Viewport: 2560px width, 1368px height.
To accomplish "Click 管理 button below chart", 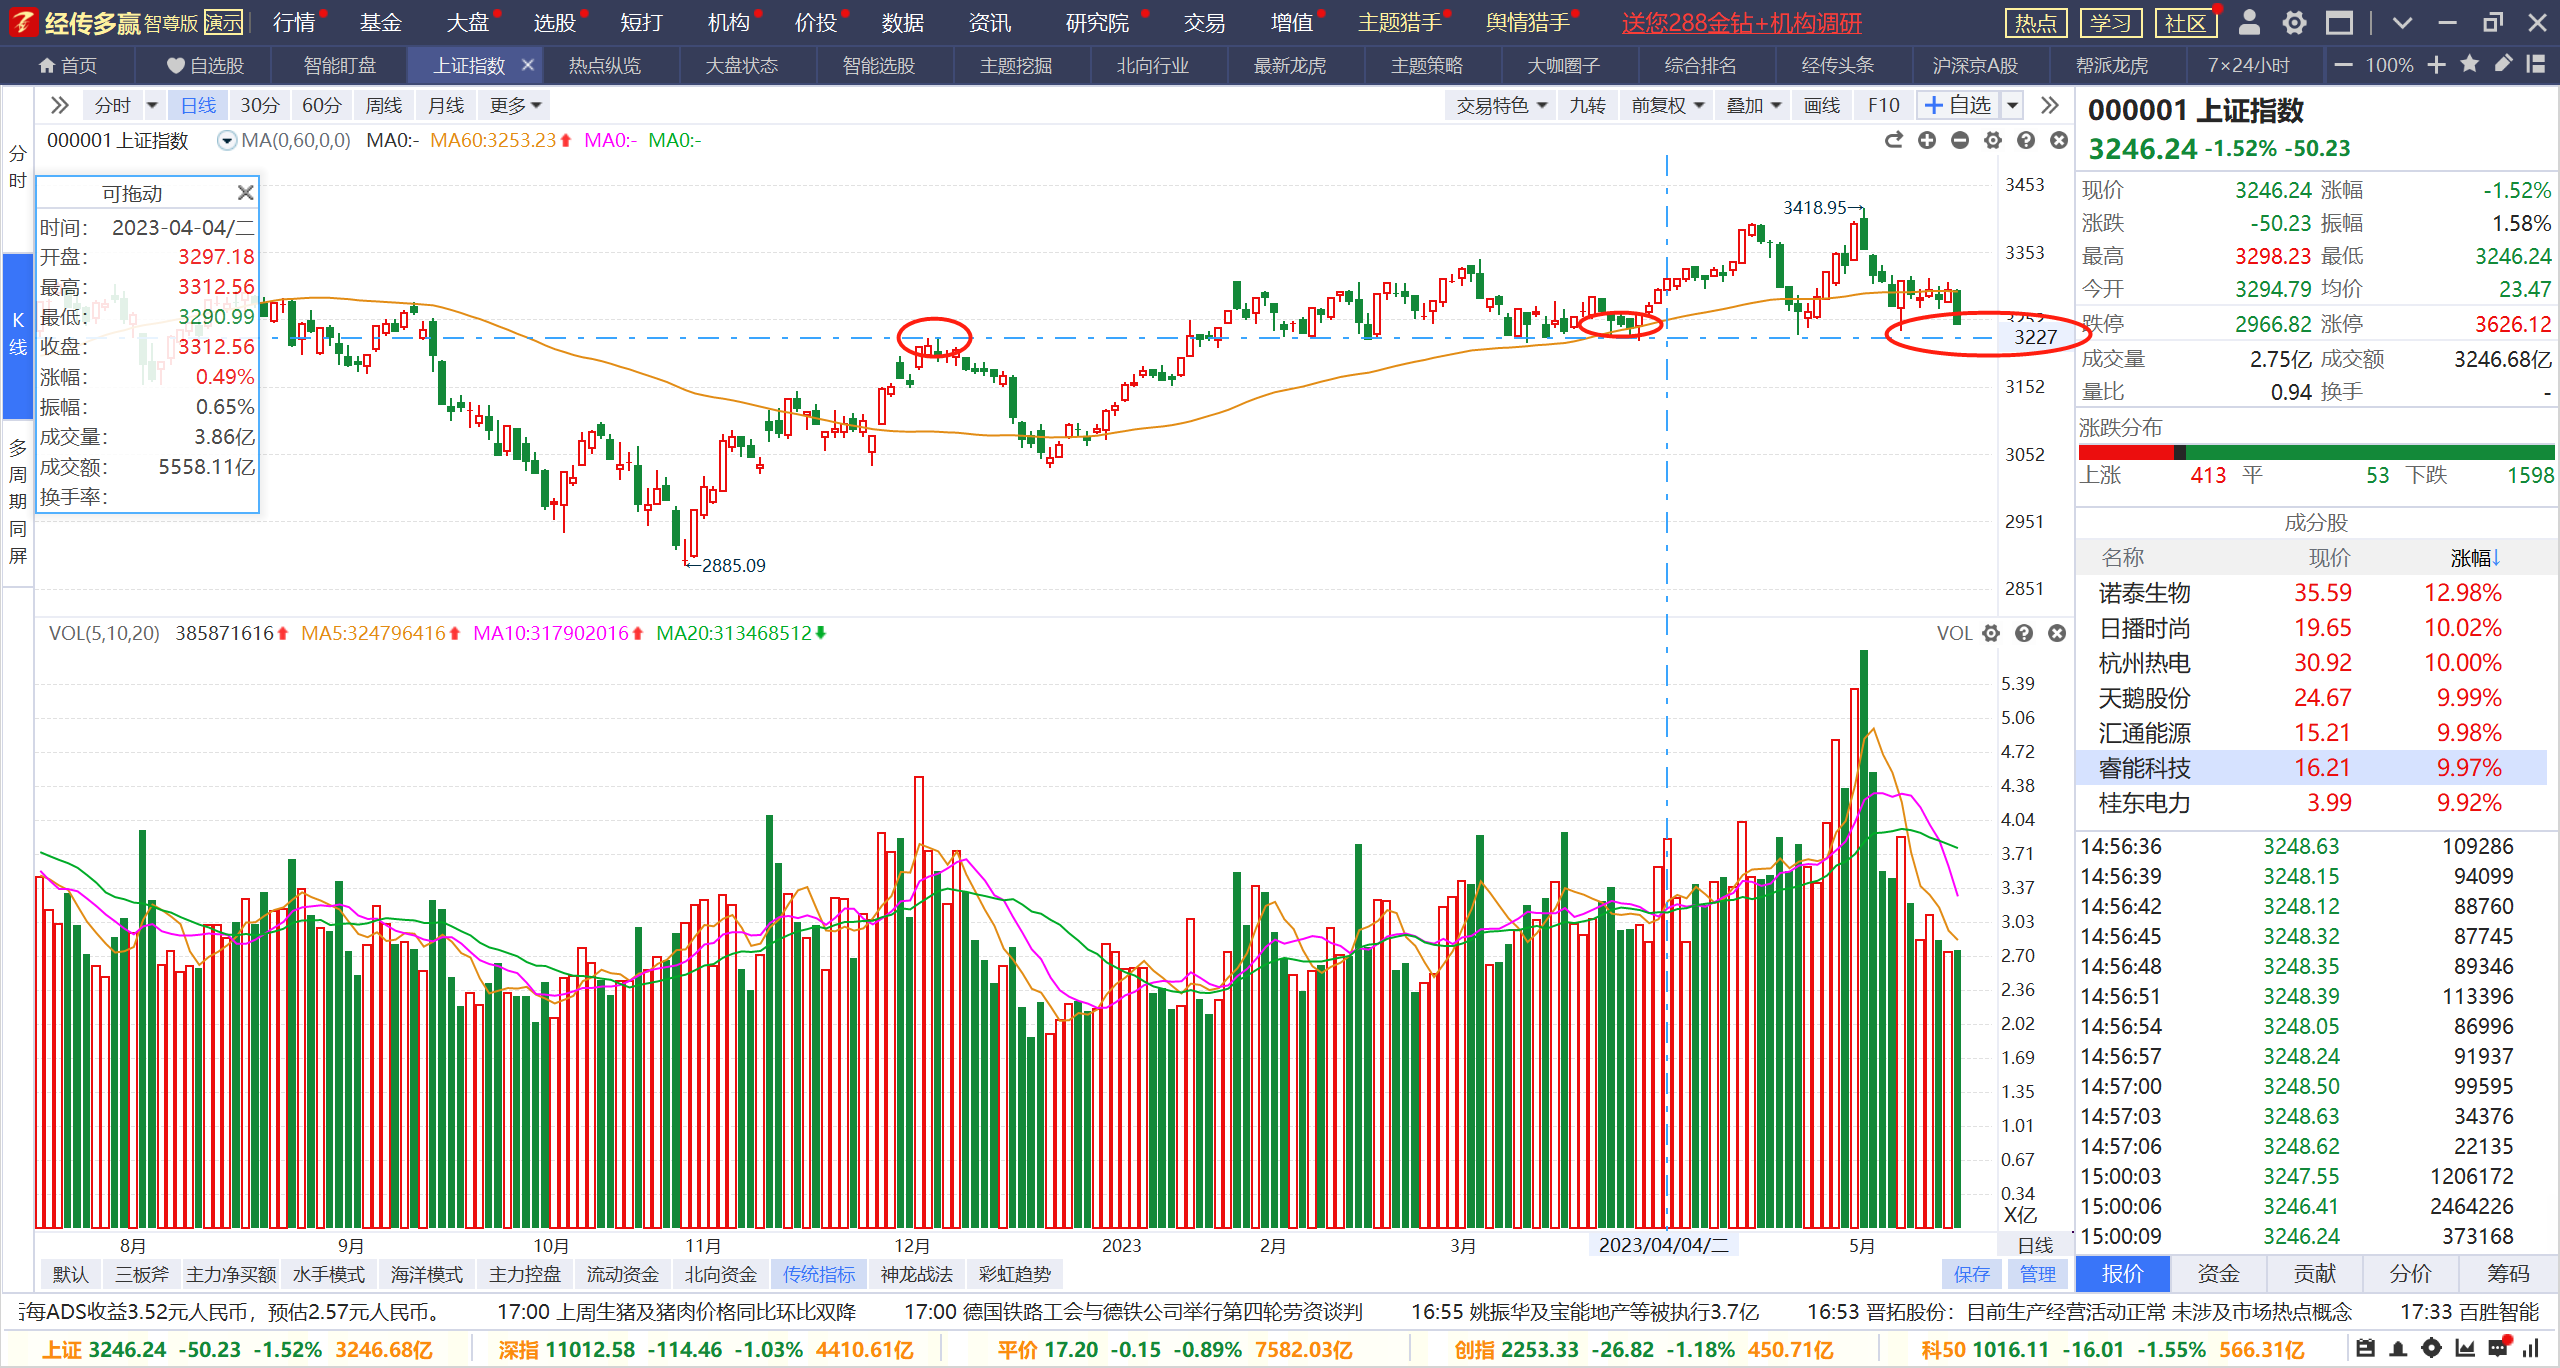I will (2037, 1274).
